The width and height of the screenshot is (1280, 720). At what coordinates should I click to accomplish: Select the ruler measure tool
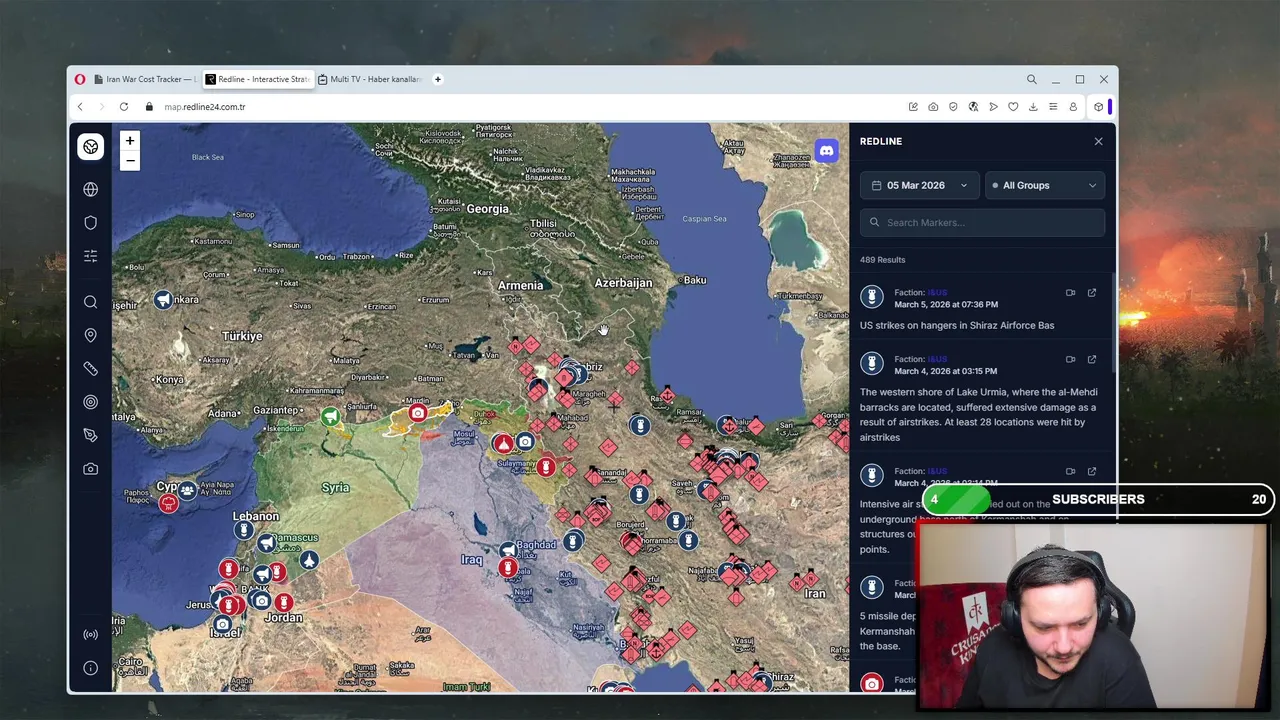pos(90,369)
